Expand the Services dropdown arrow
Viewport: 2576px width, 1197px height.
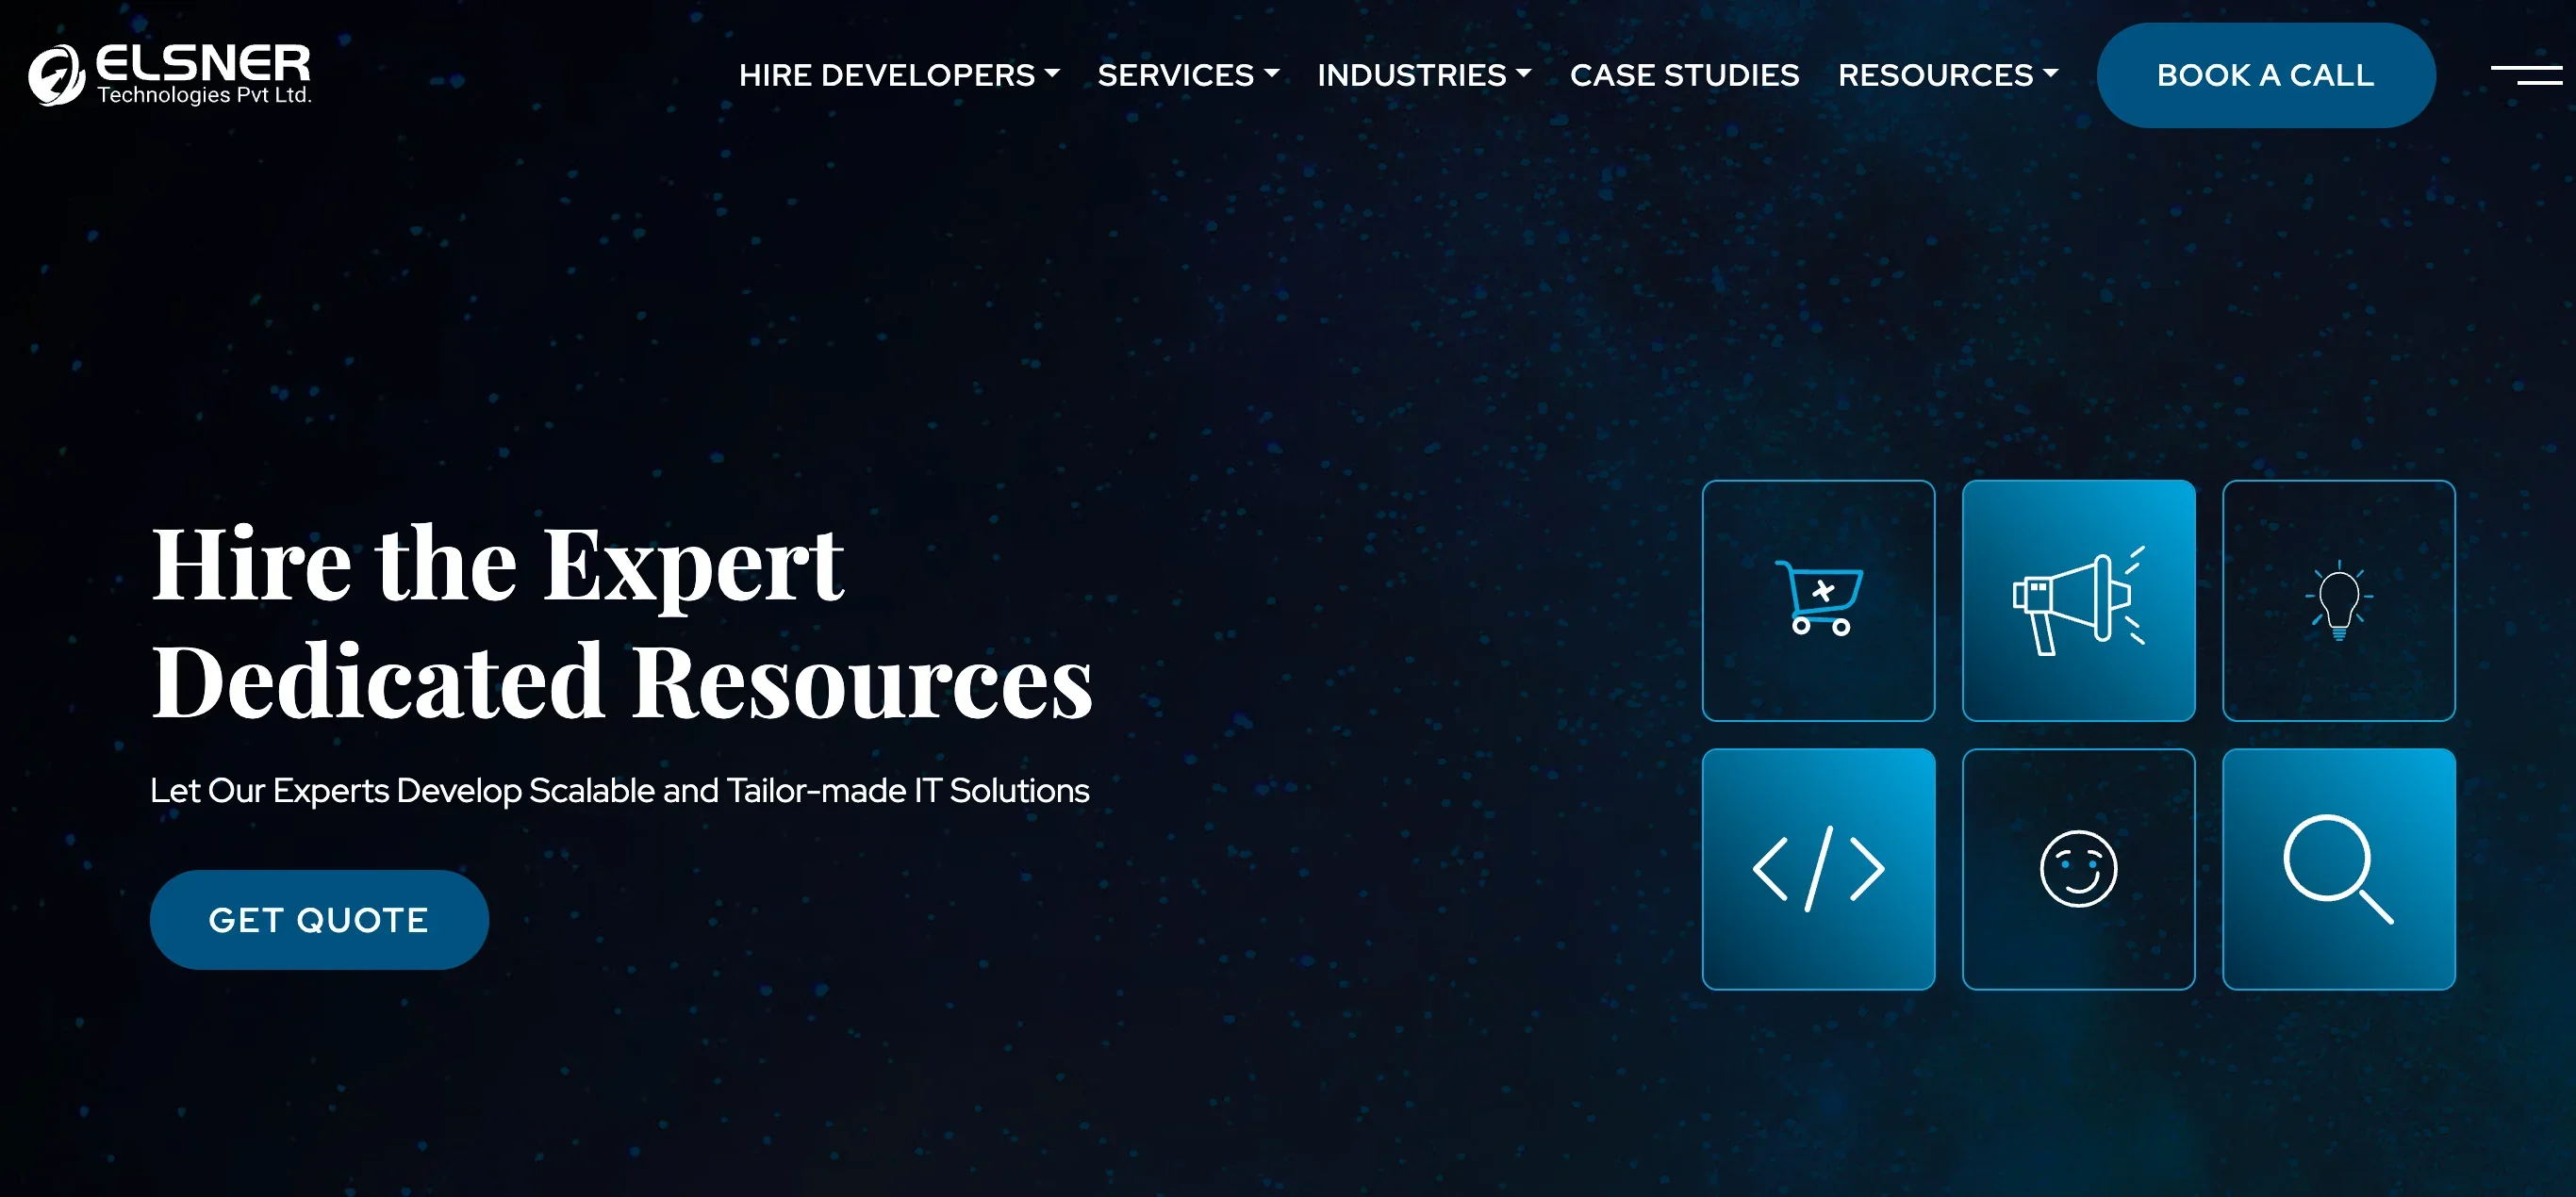point(1272,74)
